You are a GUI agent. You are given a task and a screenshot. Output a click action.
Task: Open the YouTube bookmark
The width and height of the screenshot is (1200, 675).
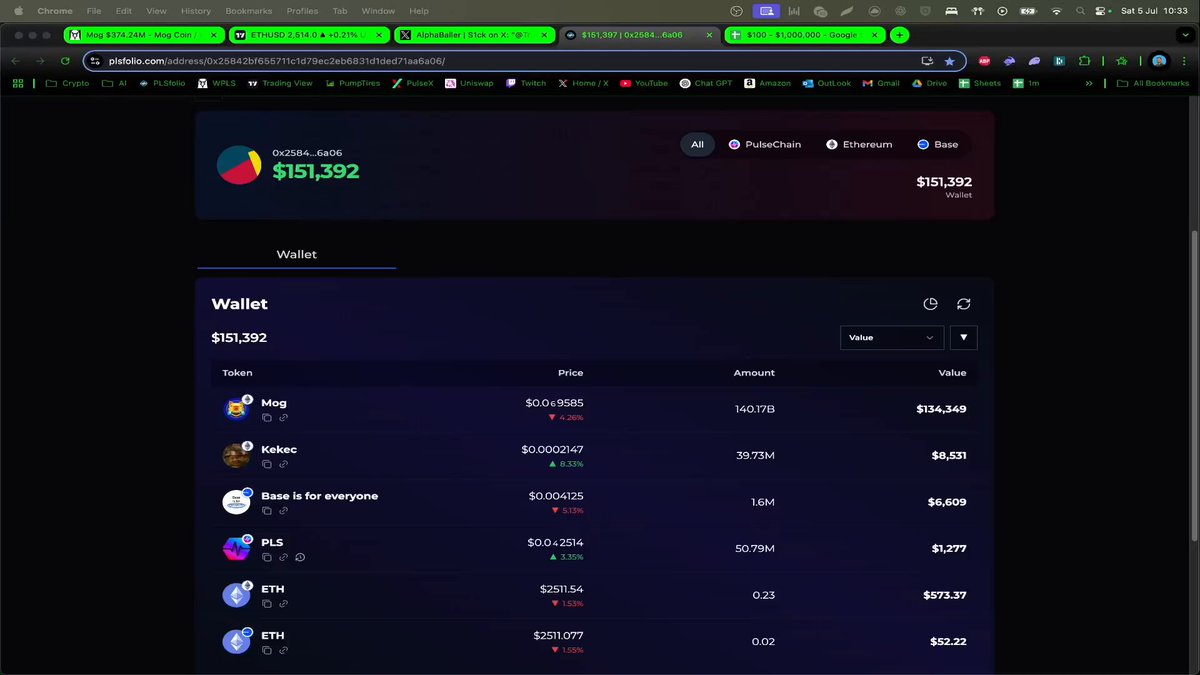point(643,83)
